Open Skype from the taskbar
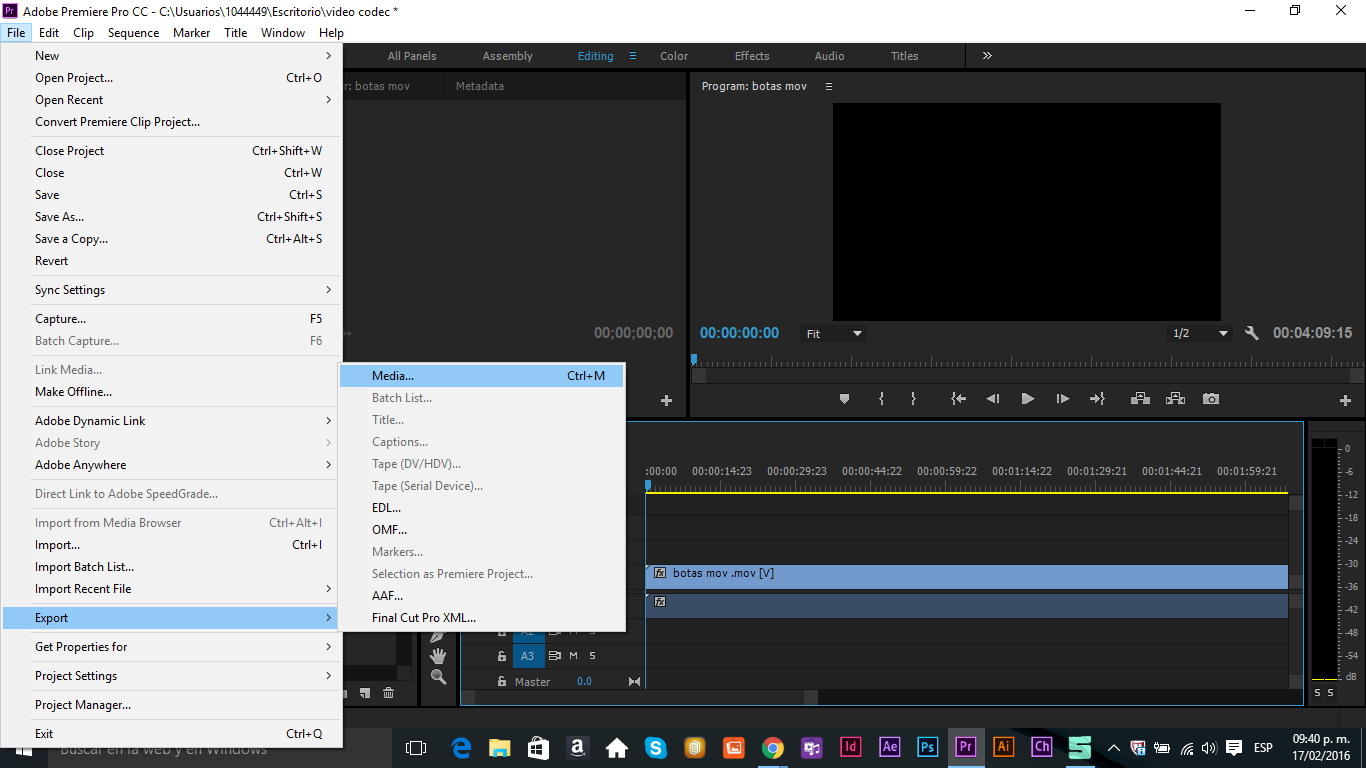The width and height of the screenshot is (1366, 768). pos(655,747)
